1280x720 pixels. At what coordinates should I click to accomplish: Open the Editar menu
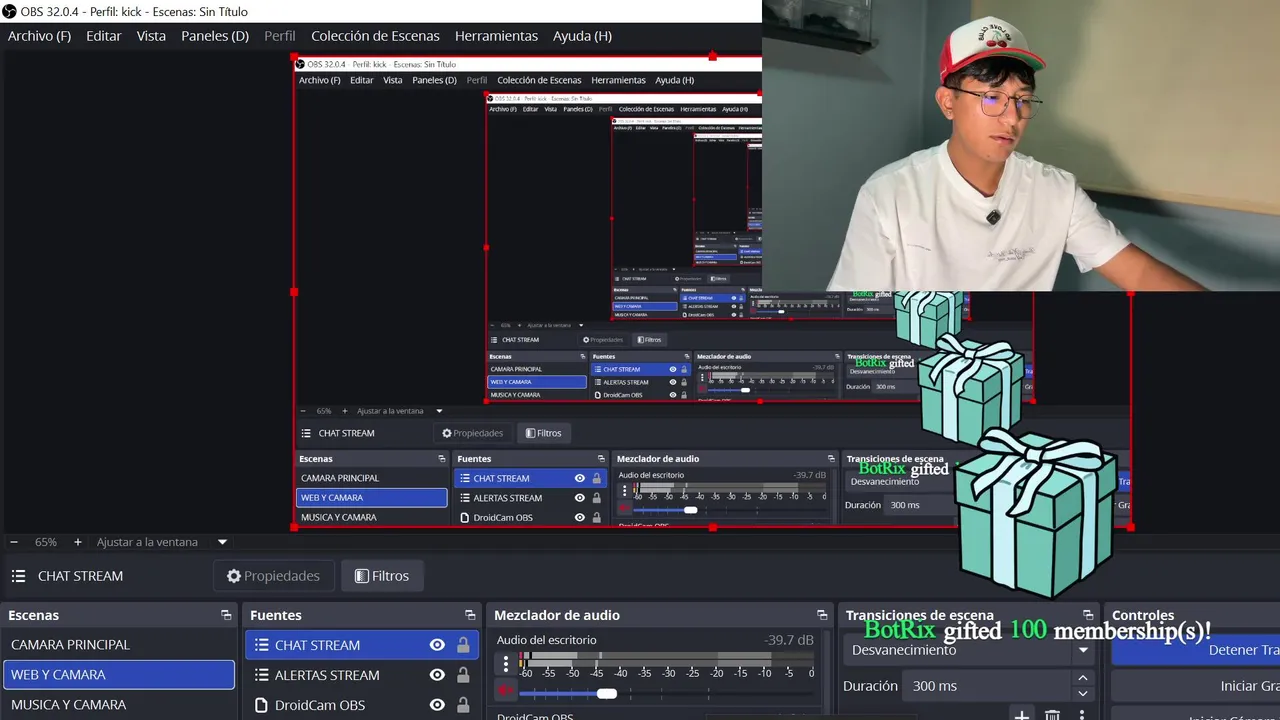point(104,36)
